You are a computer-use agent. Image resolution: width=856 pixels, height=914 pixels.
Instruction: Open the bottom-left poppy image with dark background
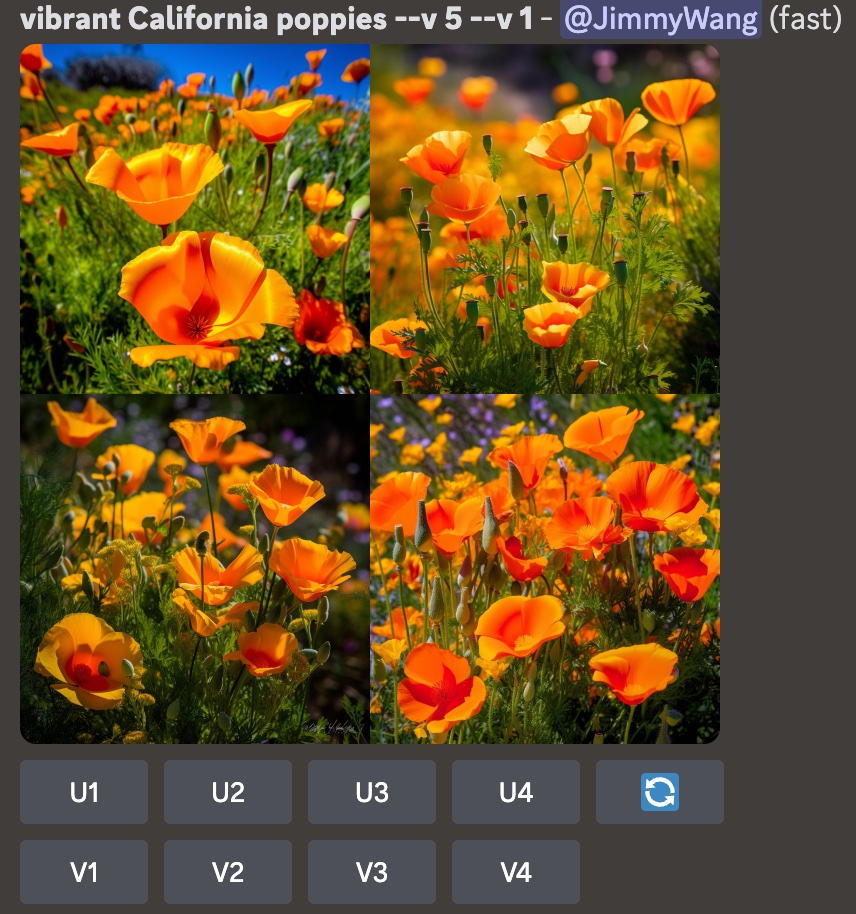coord(195,568)
